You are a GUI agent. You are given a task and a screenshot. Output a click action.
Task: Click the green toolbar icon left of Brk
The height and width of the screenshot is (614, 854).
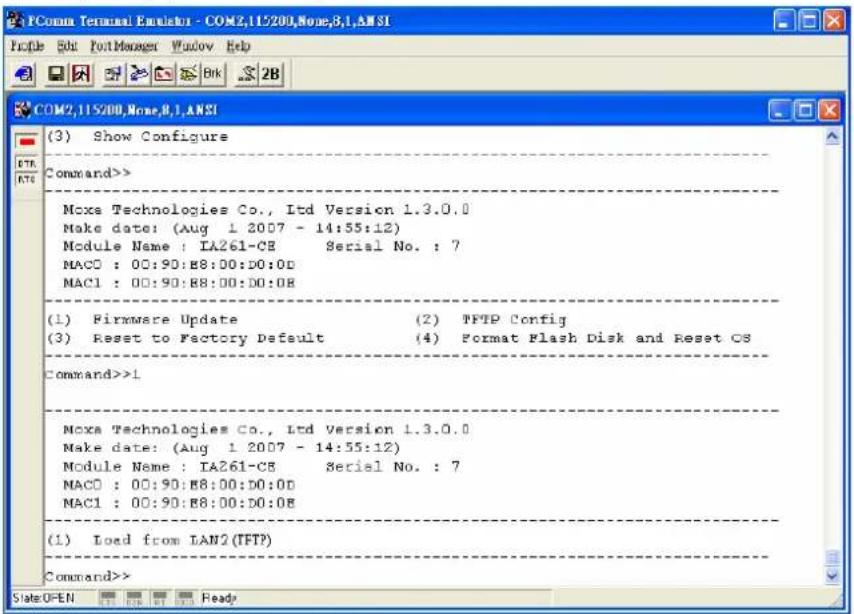(188, 74)
